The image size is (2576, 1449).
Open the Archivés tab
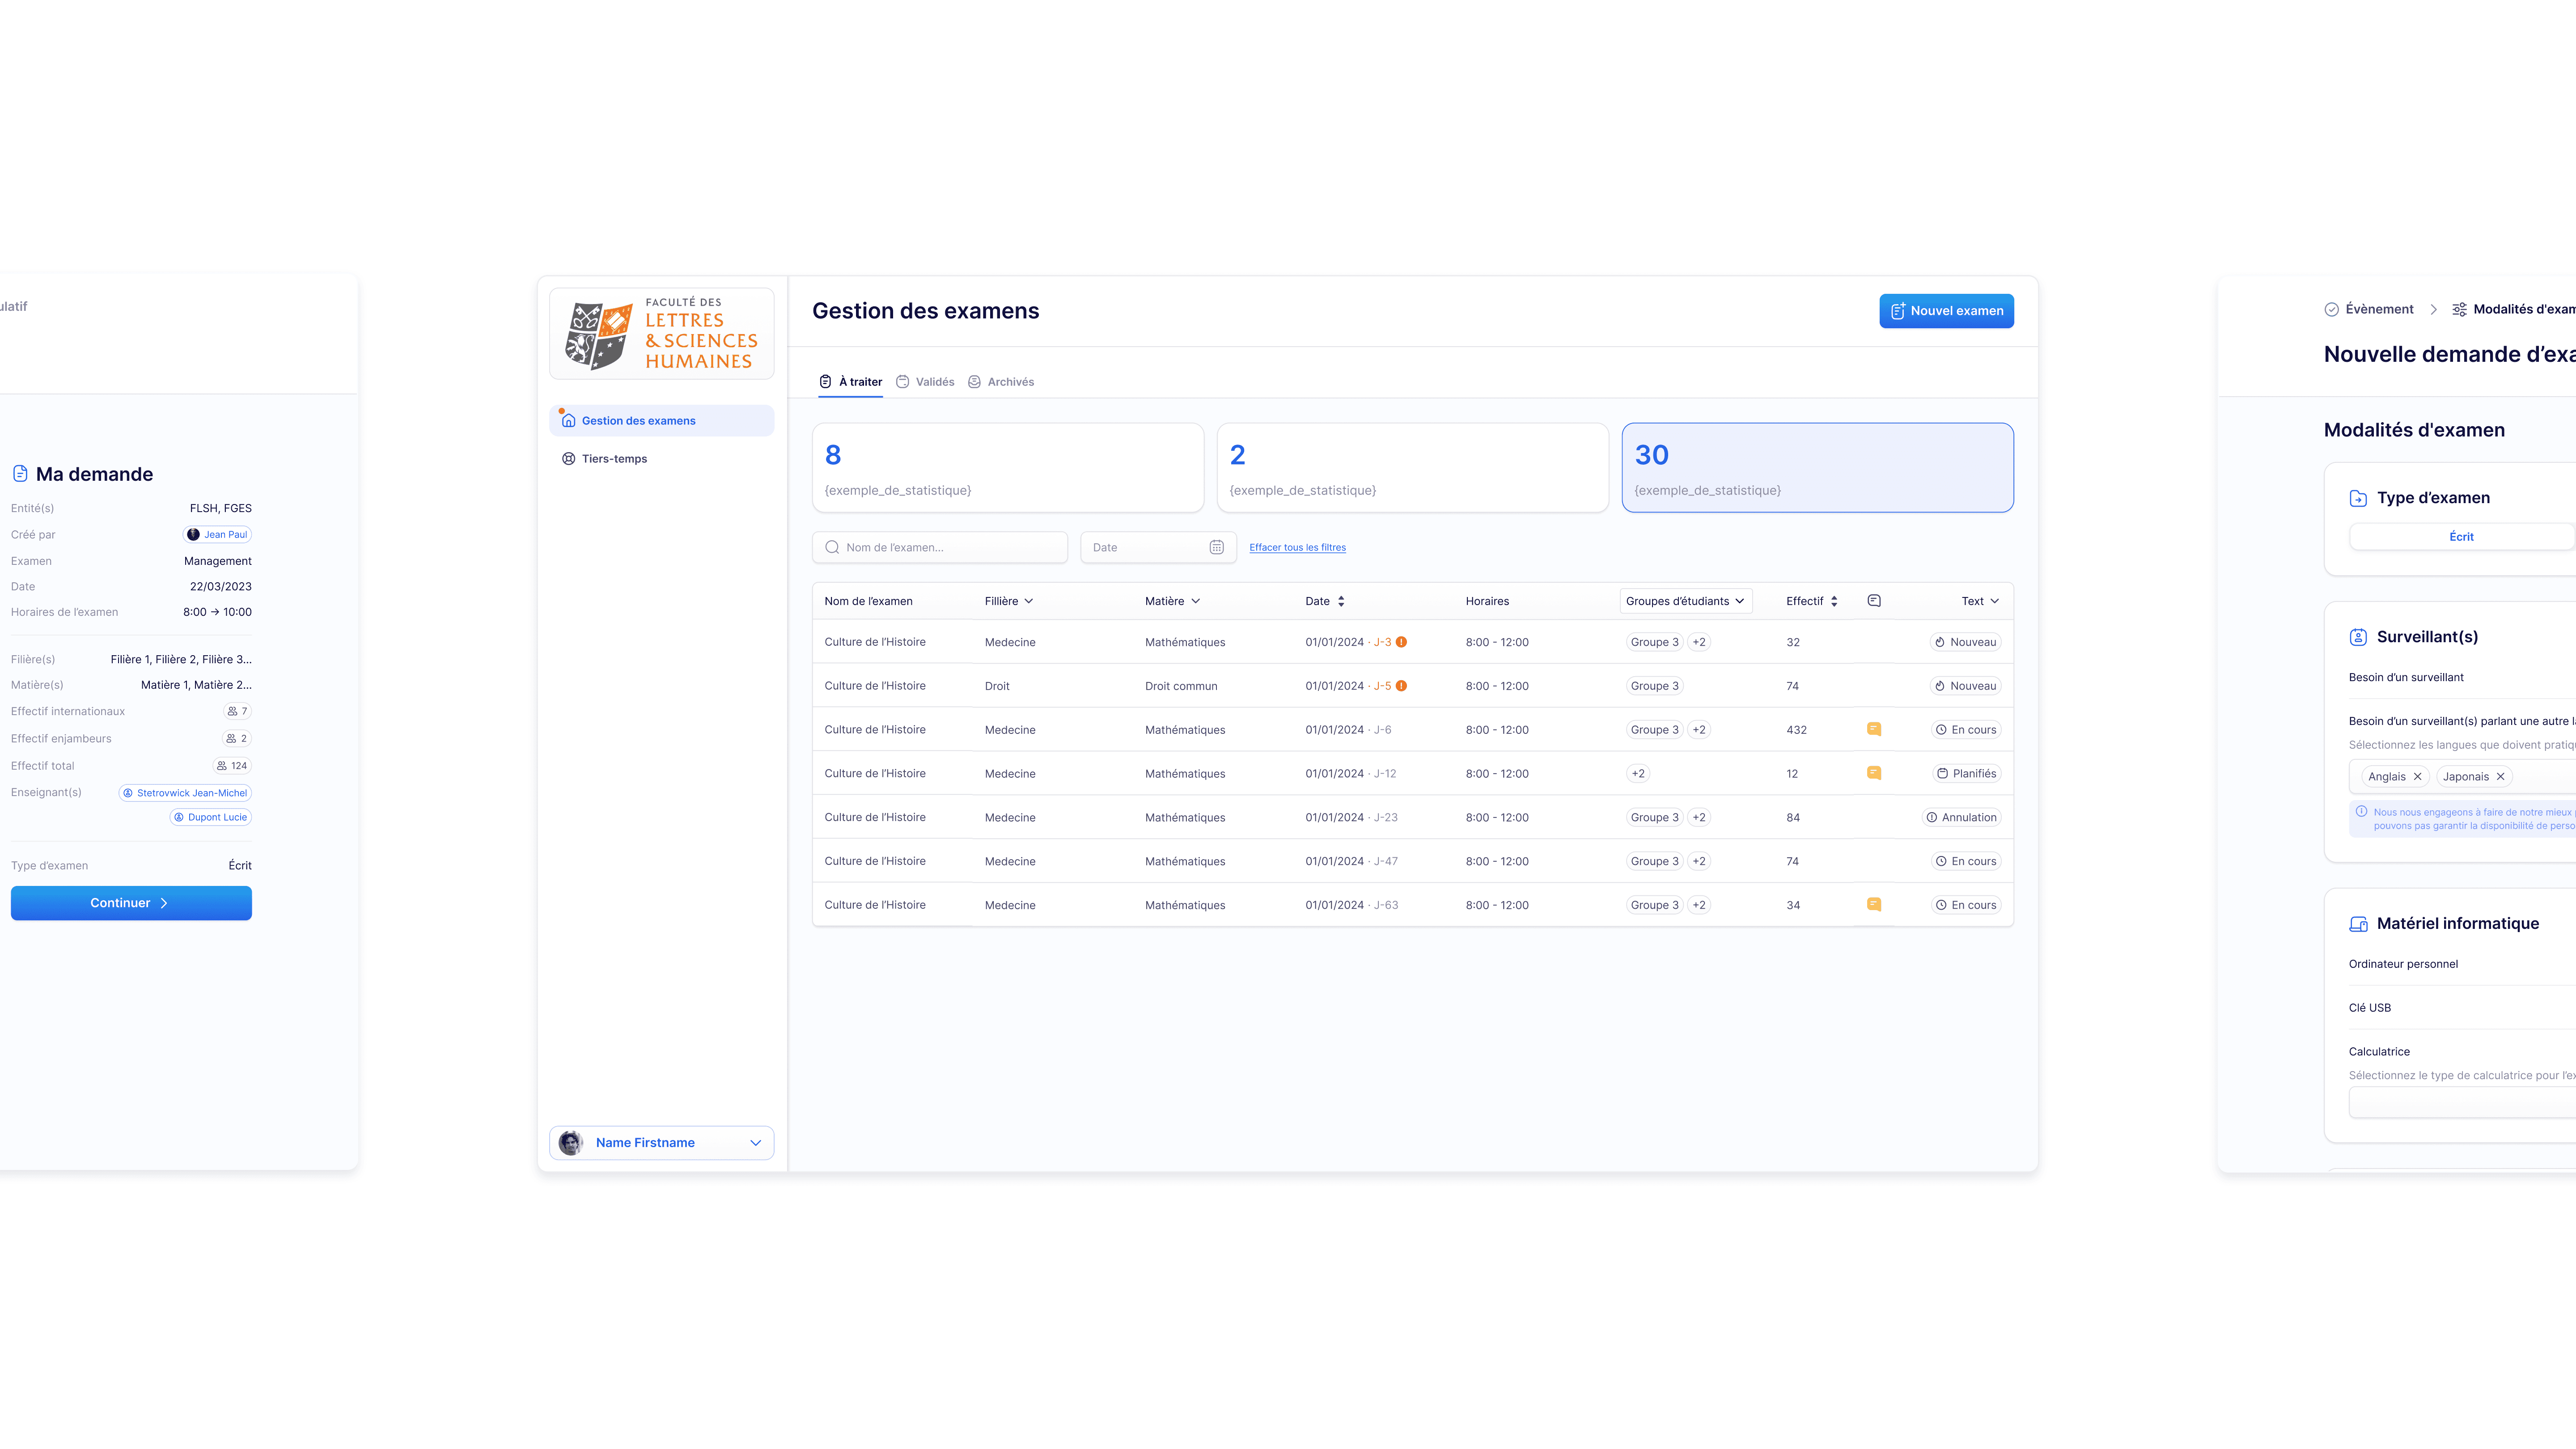(1001, 382)
